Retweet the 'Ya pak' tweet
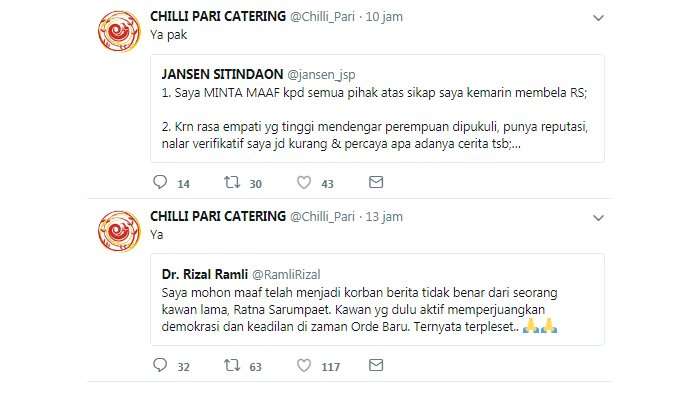 coord(232,182)
